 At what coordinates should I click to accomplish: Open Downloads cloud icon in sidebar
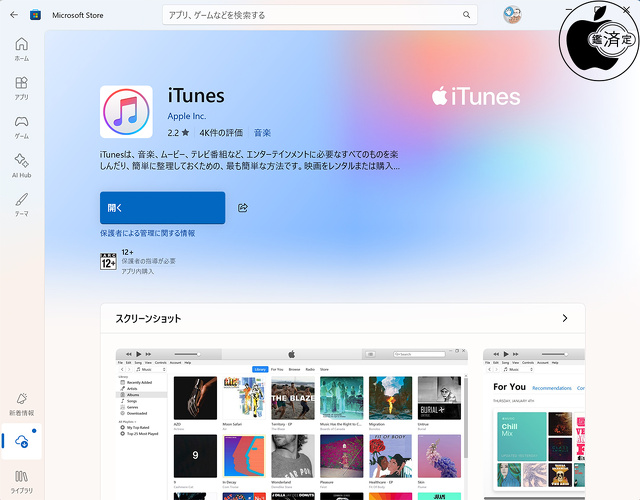[22, 441]
